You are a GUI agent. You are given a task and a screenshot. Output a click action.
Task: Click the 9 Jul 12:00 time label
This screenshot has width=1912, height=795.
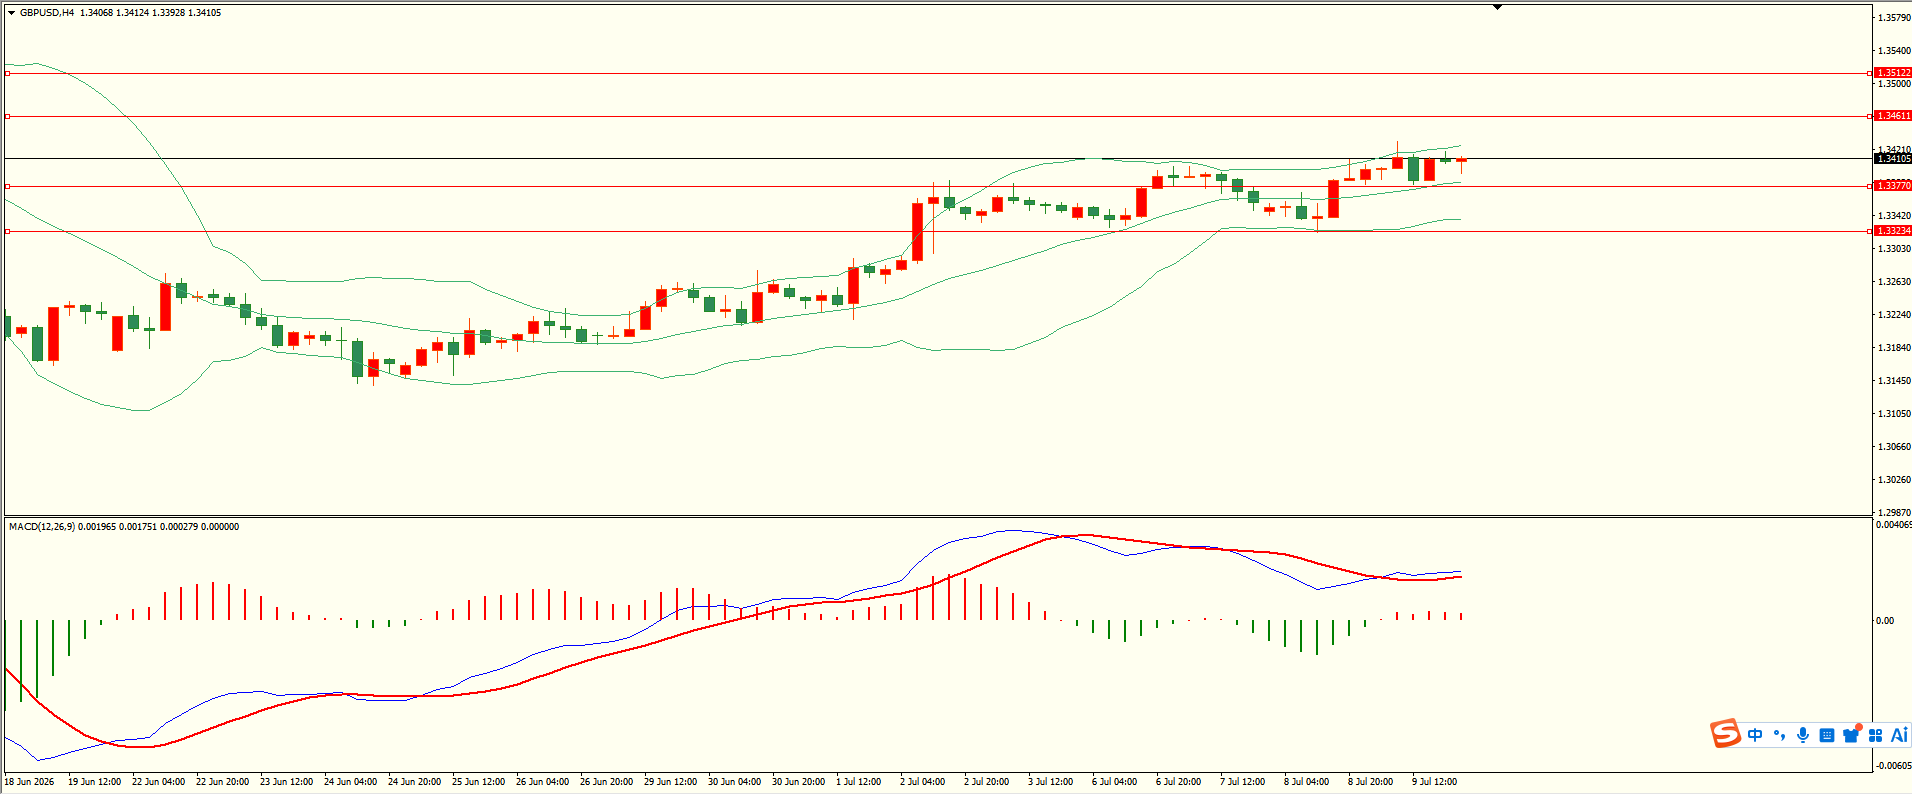[1434, 782]
